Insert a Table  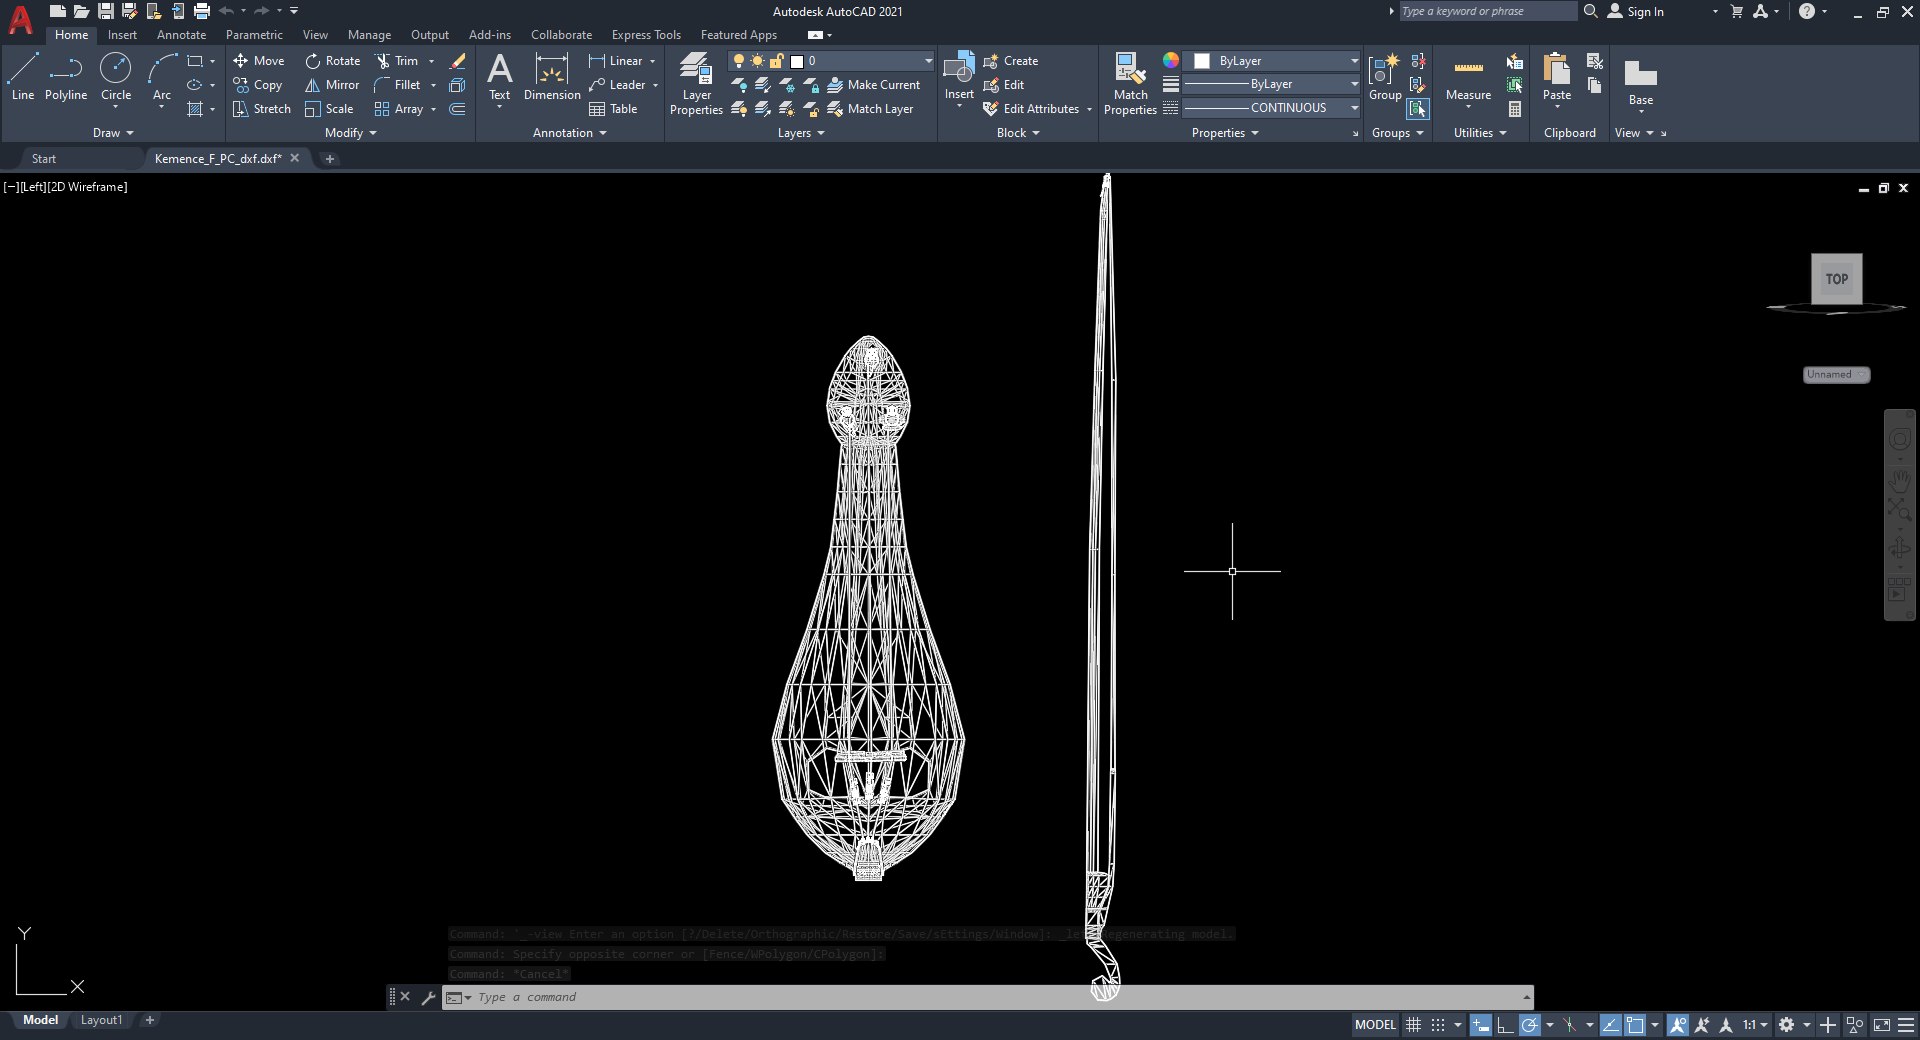pyautogui.click(x=613, y=109)
